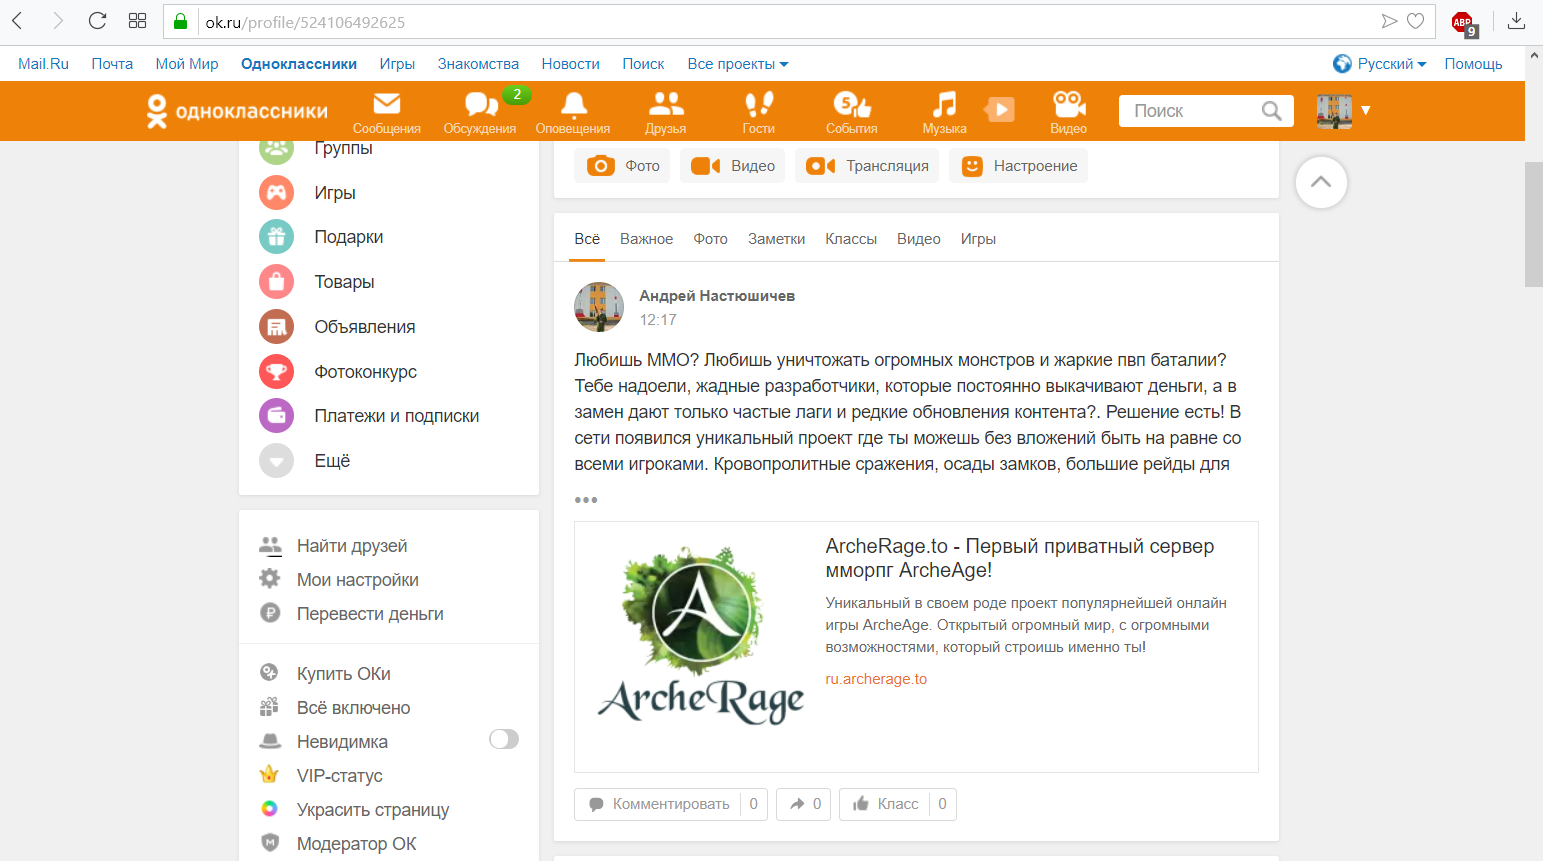Click the Трансляция broadcast button
1543x861 pixels.
pos(867,166)
